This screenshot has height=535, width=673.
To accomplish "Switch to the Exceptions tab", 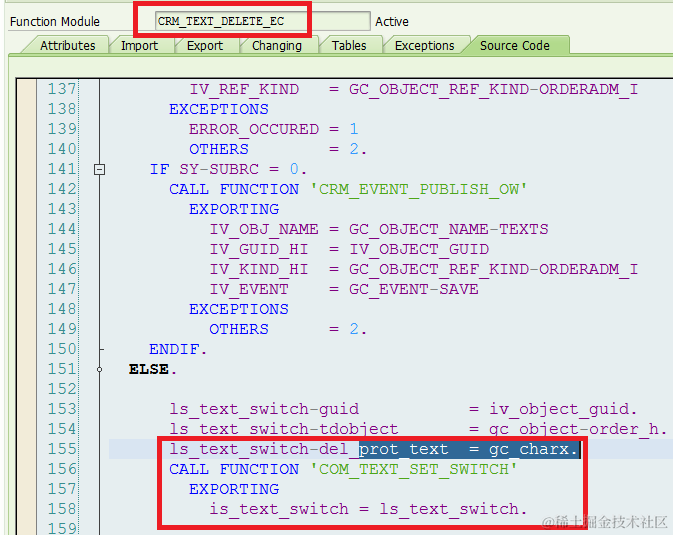I will point(424,46).
